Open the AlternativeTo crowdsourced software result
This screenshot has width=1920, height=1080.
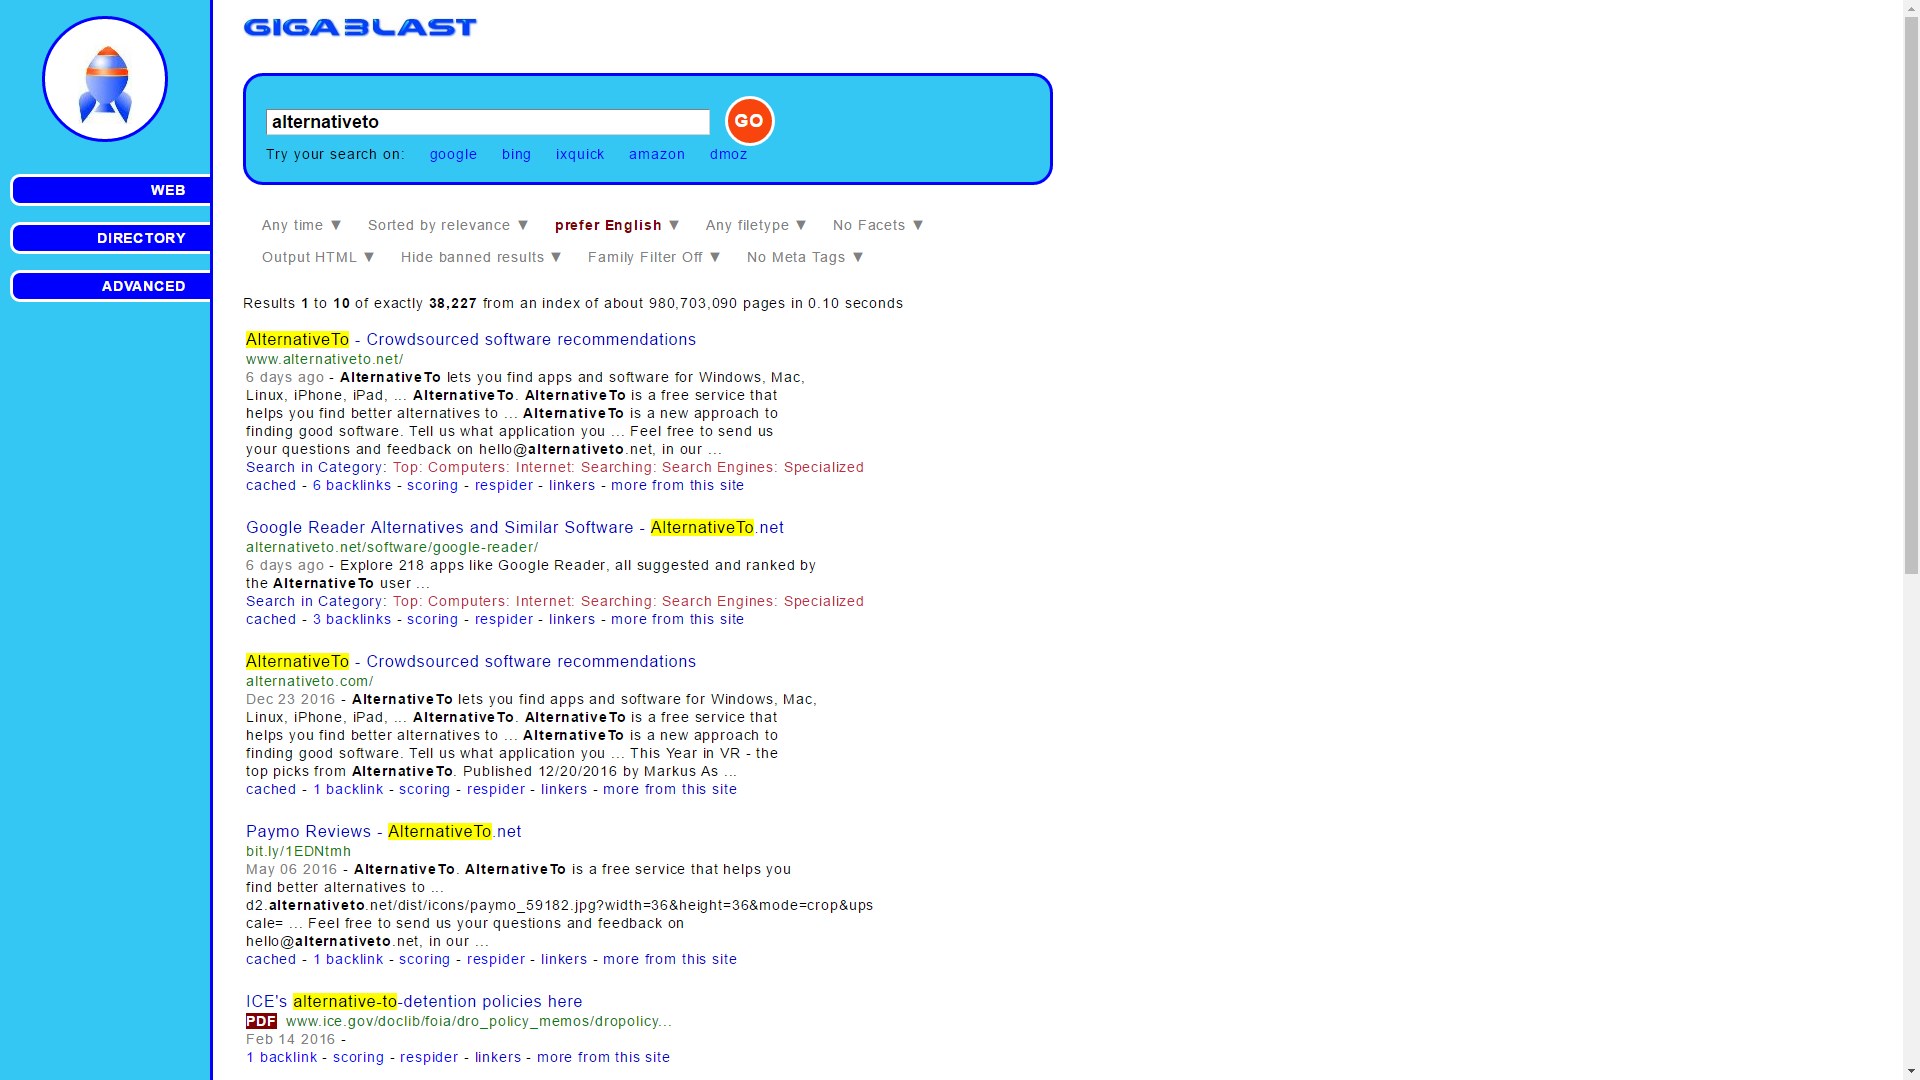pyautogui.click(x=470, y=339)
